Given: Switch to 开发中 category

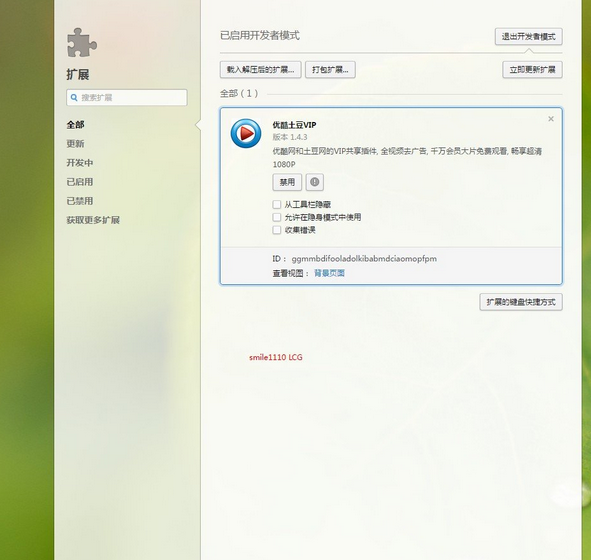Looking at the screenshot, I should click(x=80, y=163).
